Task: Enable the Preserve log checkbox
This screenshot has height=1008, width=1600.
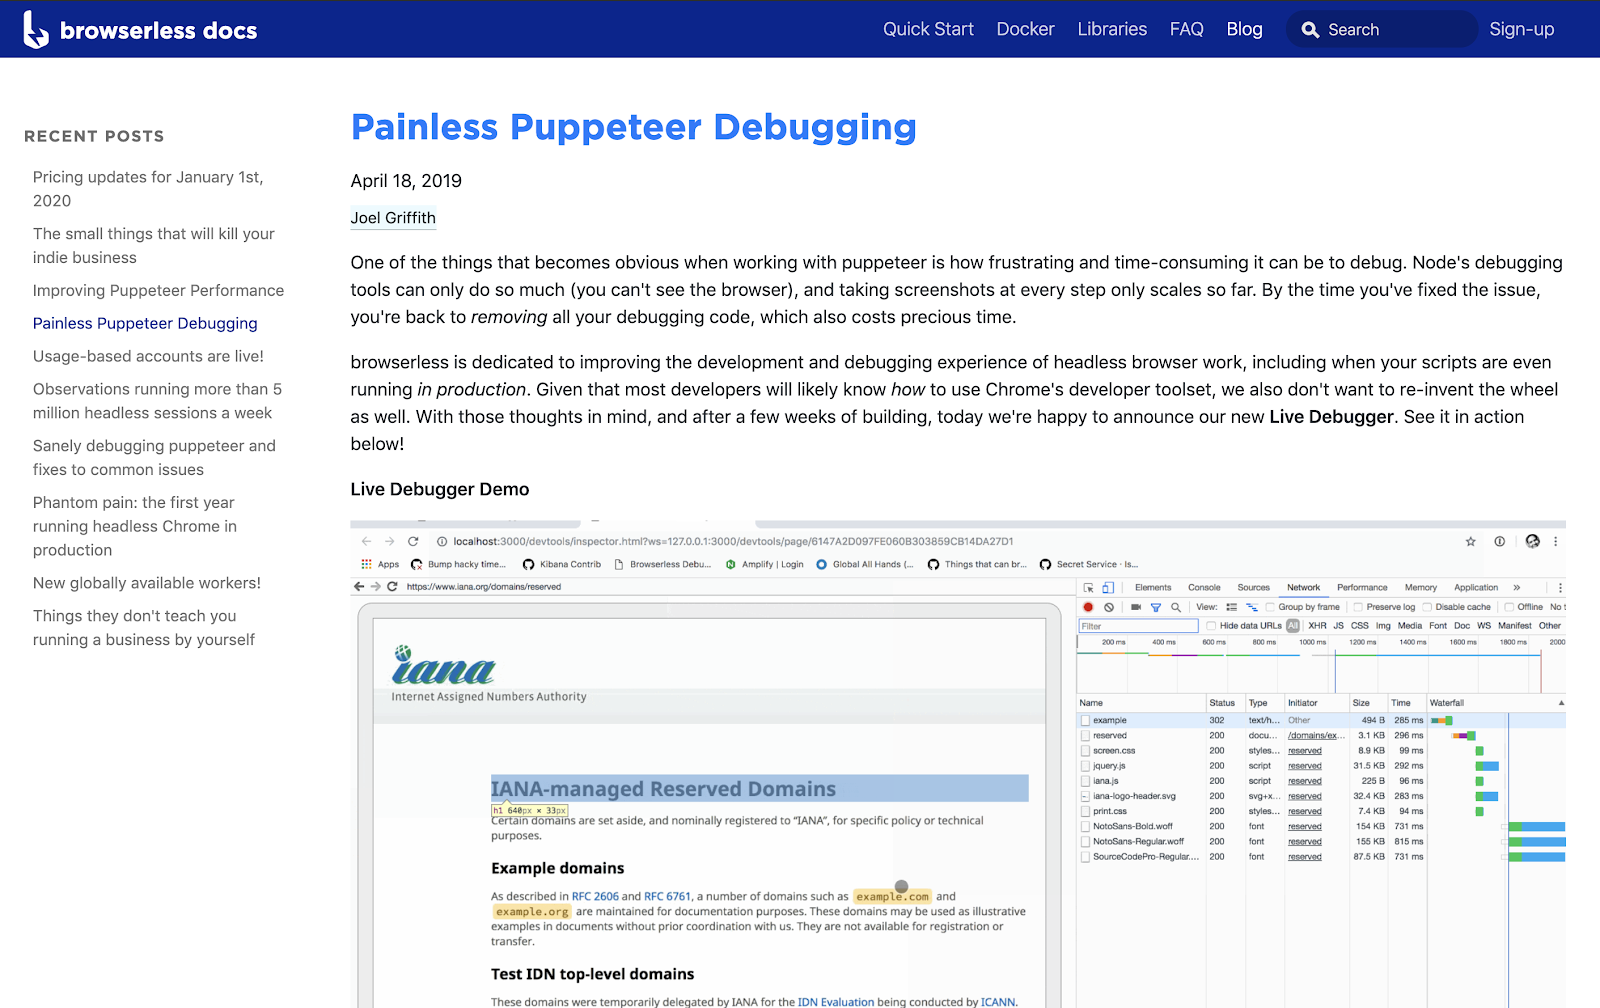Action: [1358, 607]
